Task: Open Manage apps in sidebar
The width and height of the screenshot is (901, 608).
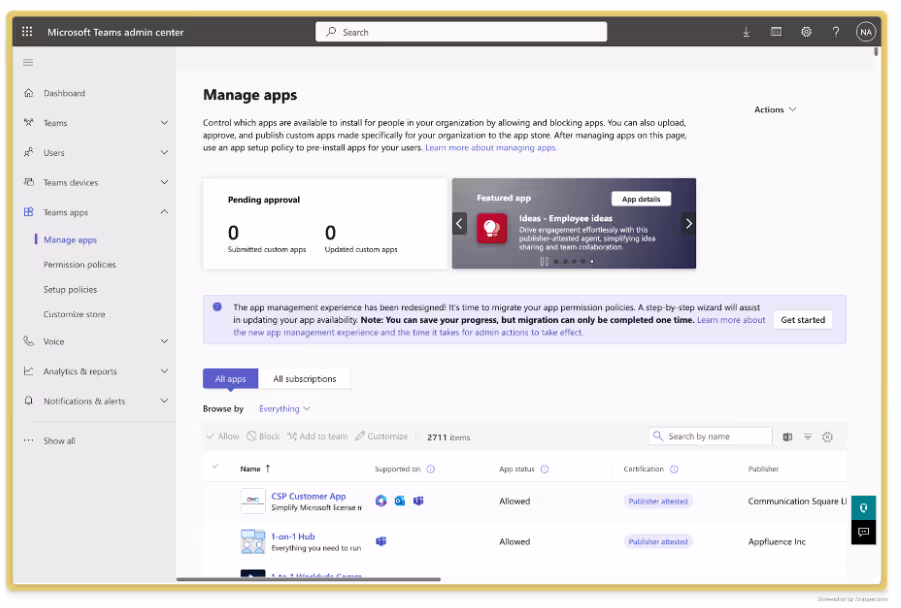Action: pyautogui.click(x=70, y=240)
